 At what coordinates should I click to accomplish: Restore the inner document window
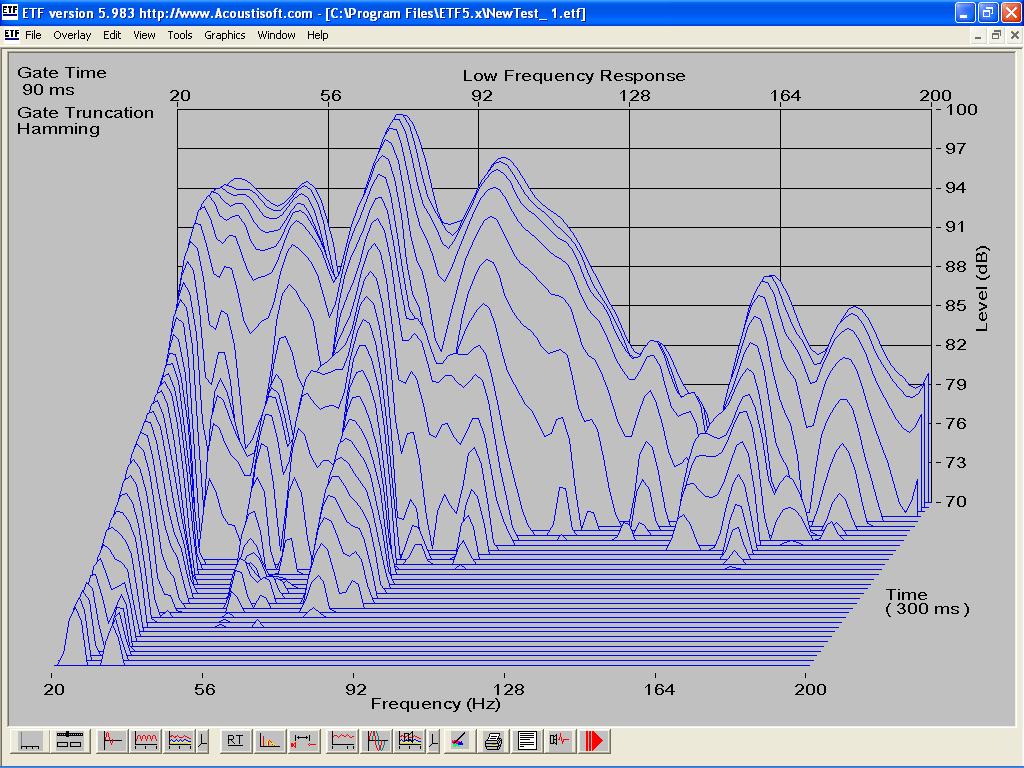coord(996,35)
